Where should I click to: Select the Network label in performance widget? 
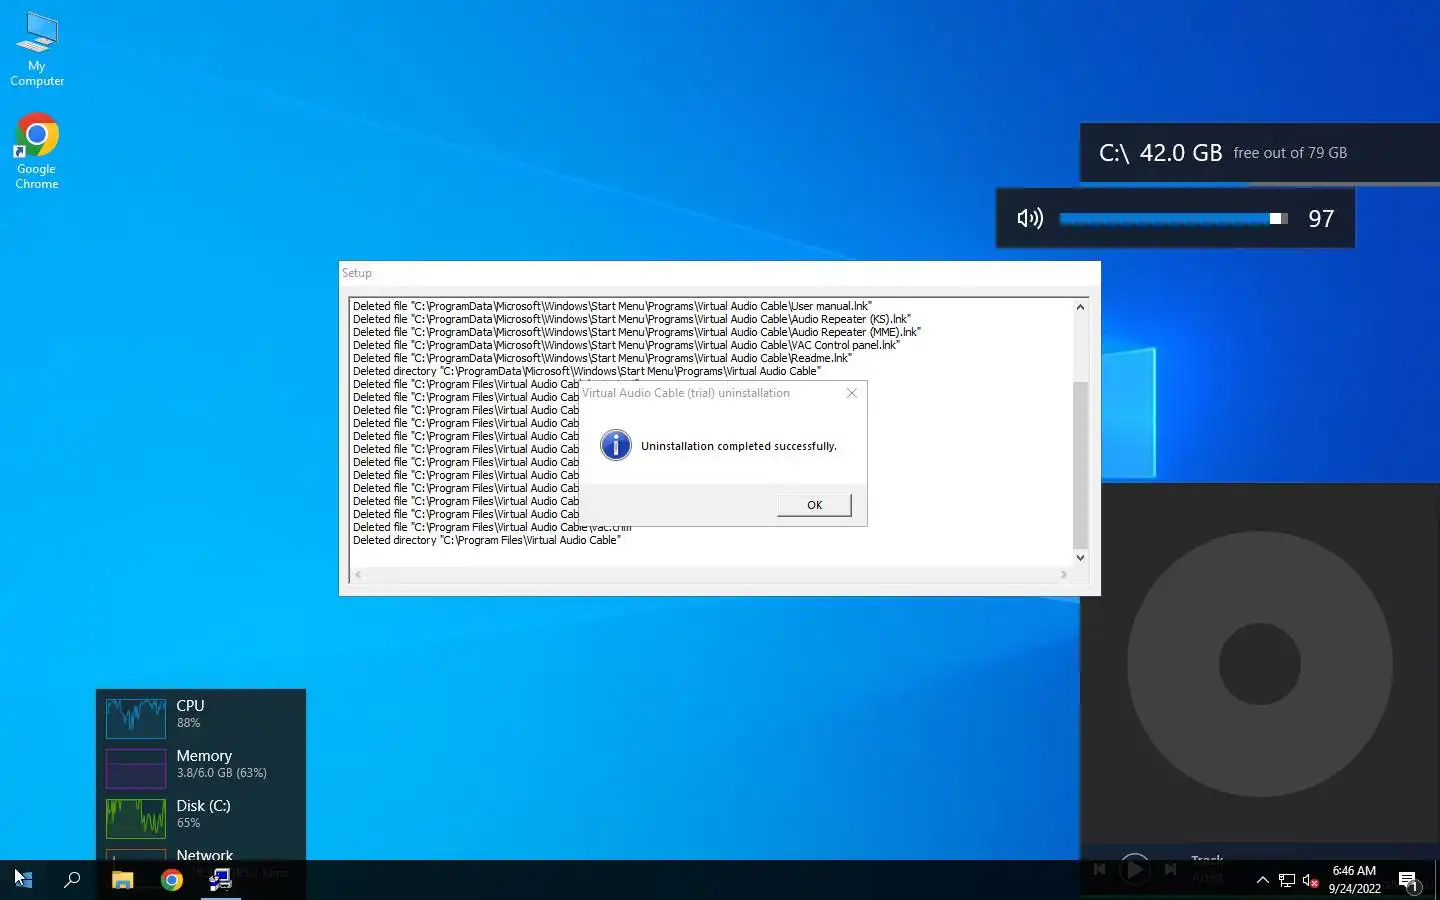204,856
